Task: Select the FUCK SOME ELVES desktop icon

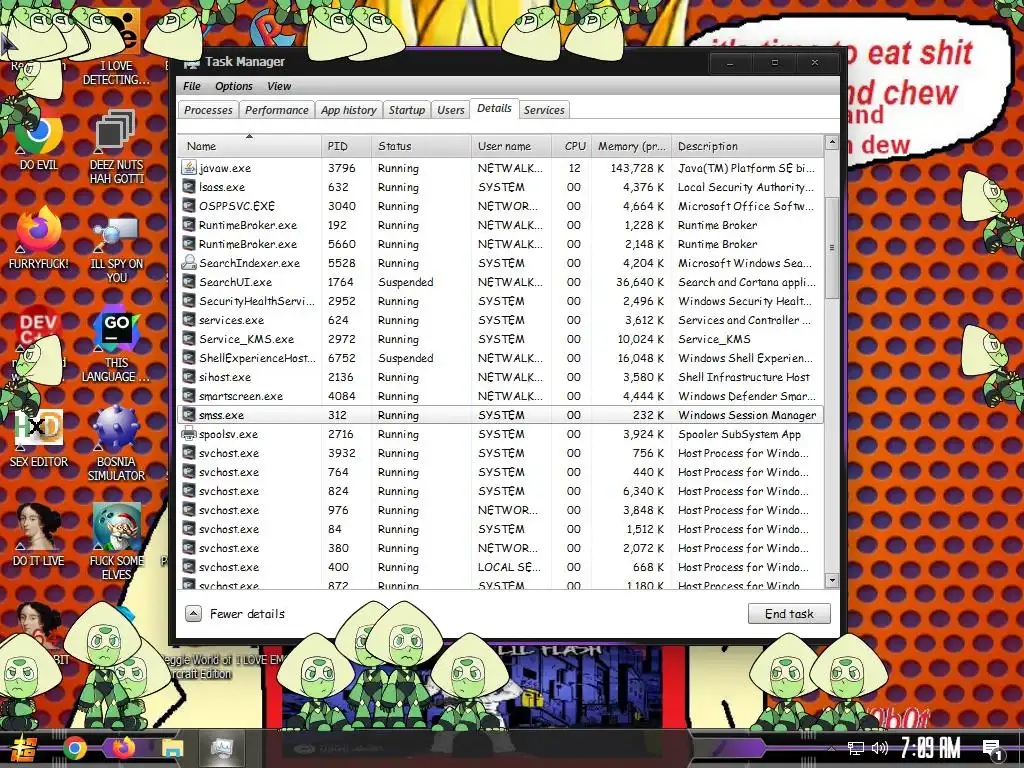Action: tap(116, 542)
